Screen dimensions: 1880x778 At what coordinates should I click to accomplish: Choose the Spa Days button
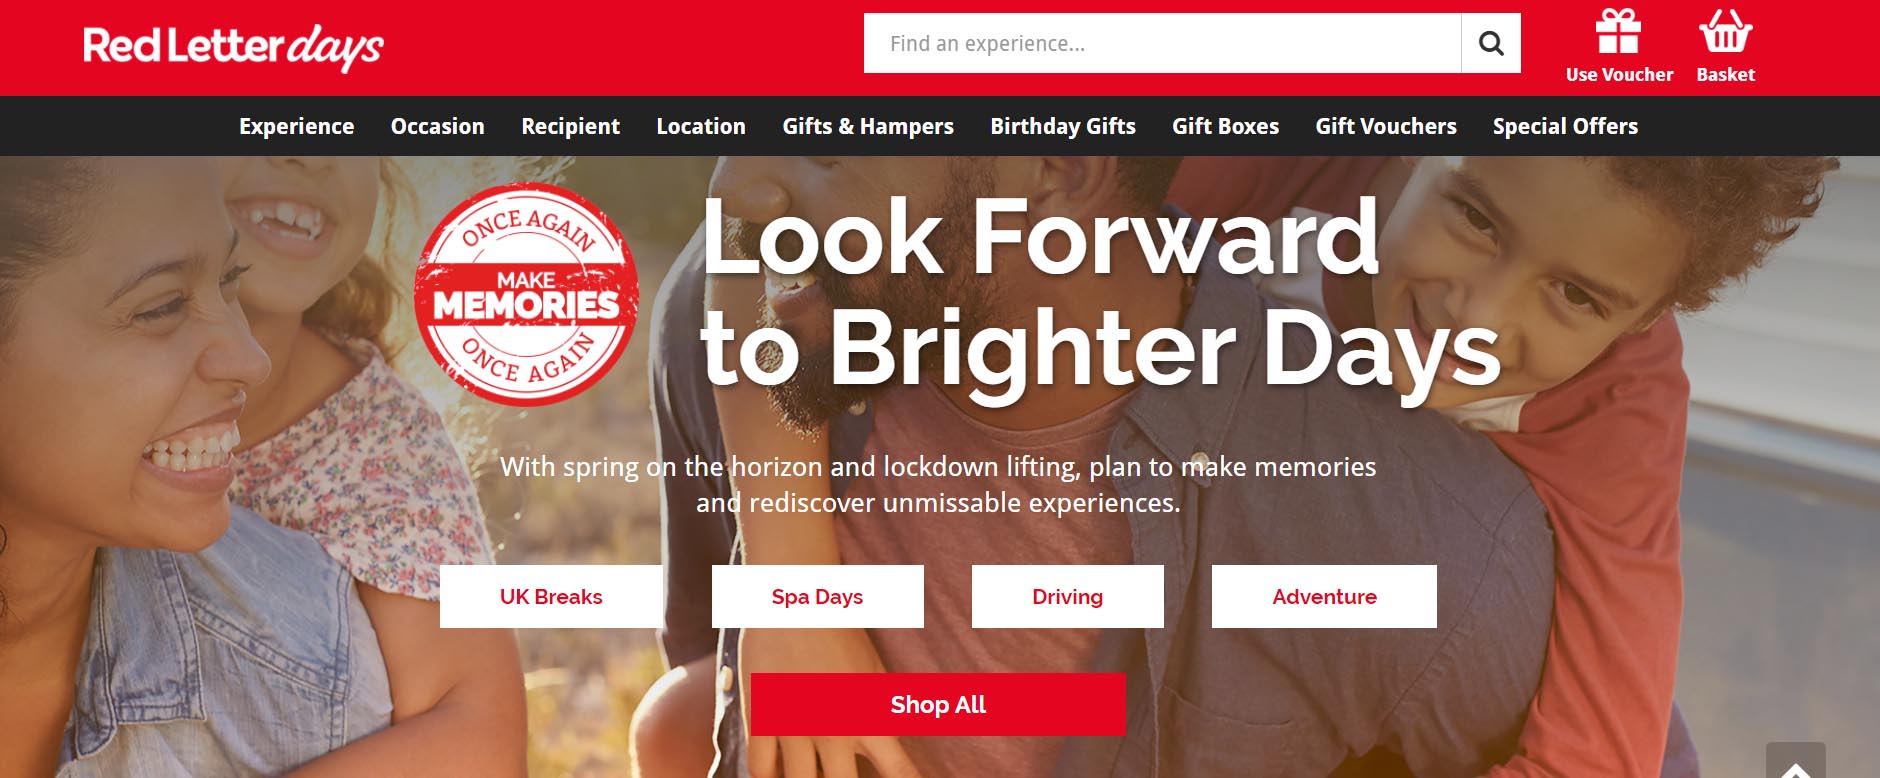pyautogui.click(x=817, y=597)
